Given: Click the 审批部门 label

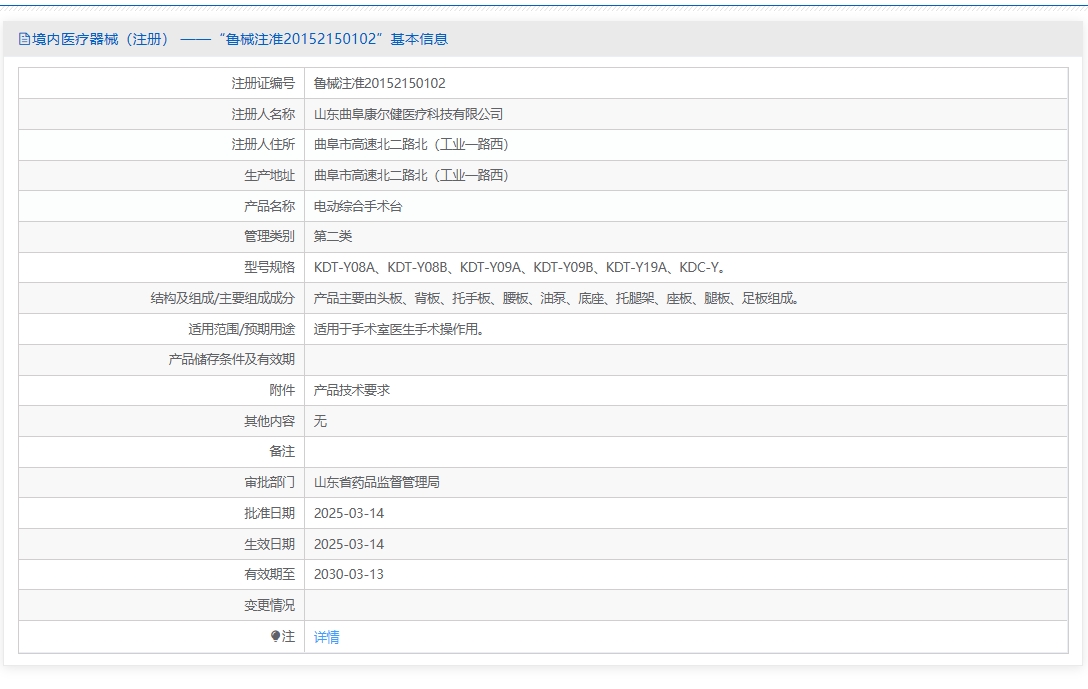Looking at the screenshot, I should (x=269, y=482).
